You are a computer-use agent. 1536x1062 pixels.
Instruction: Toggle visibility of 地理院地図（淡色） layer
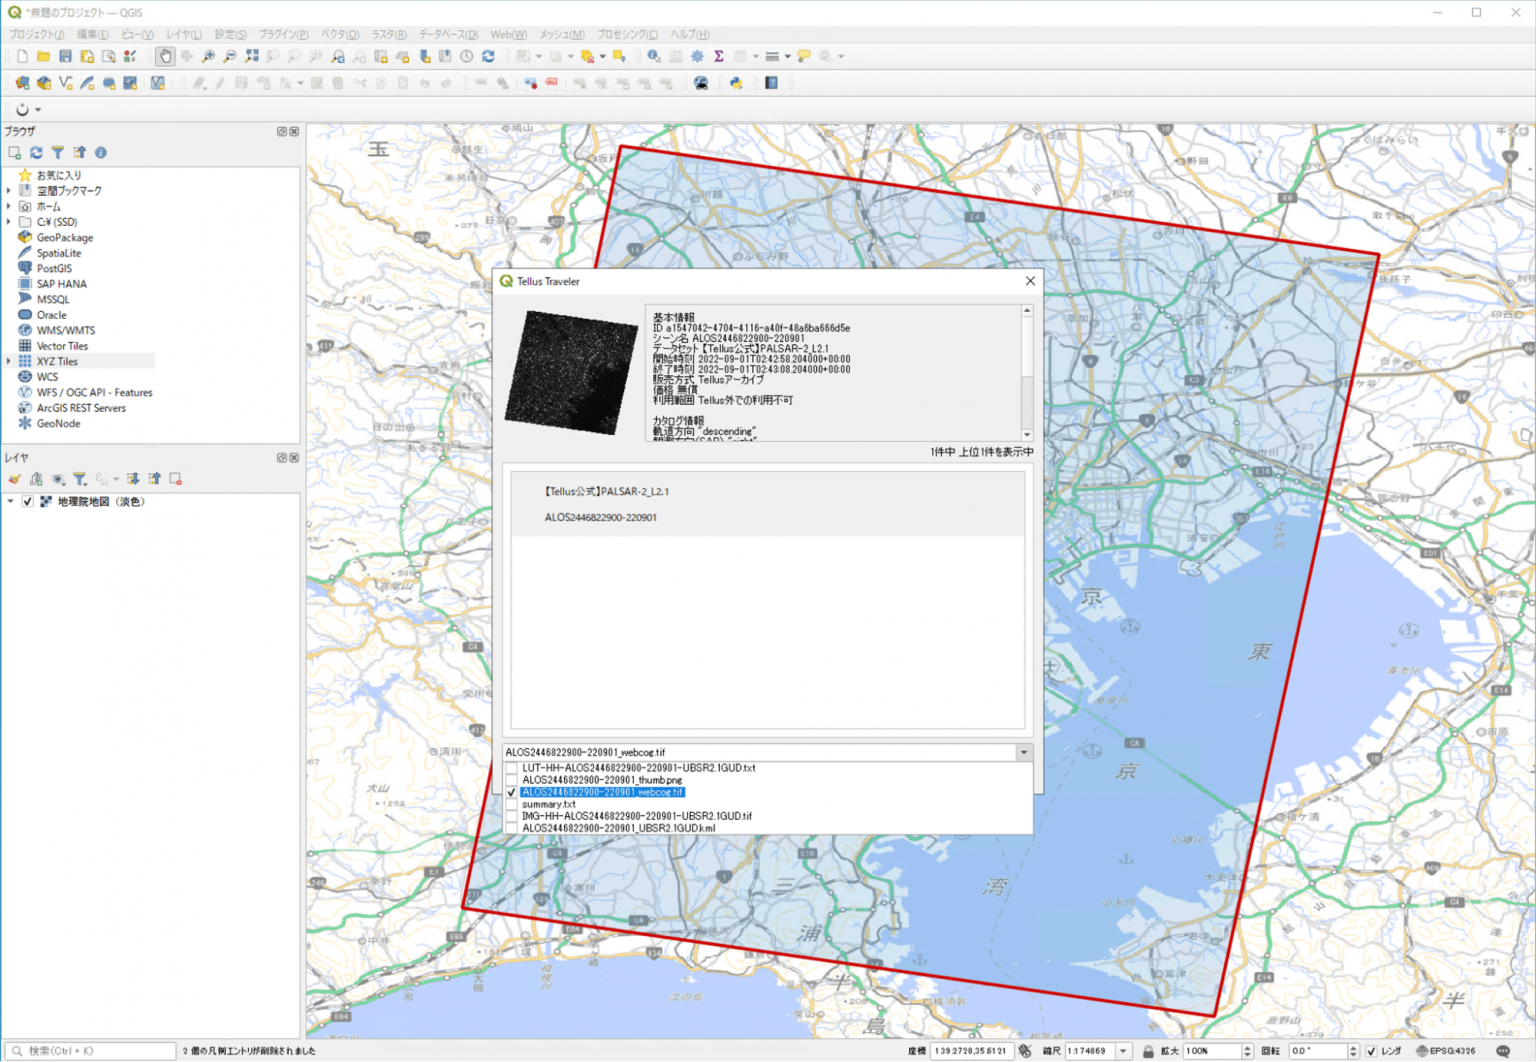[28, 502]
